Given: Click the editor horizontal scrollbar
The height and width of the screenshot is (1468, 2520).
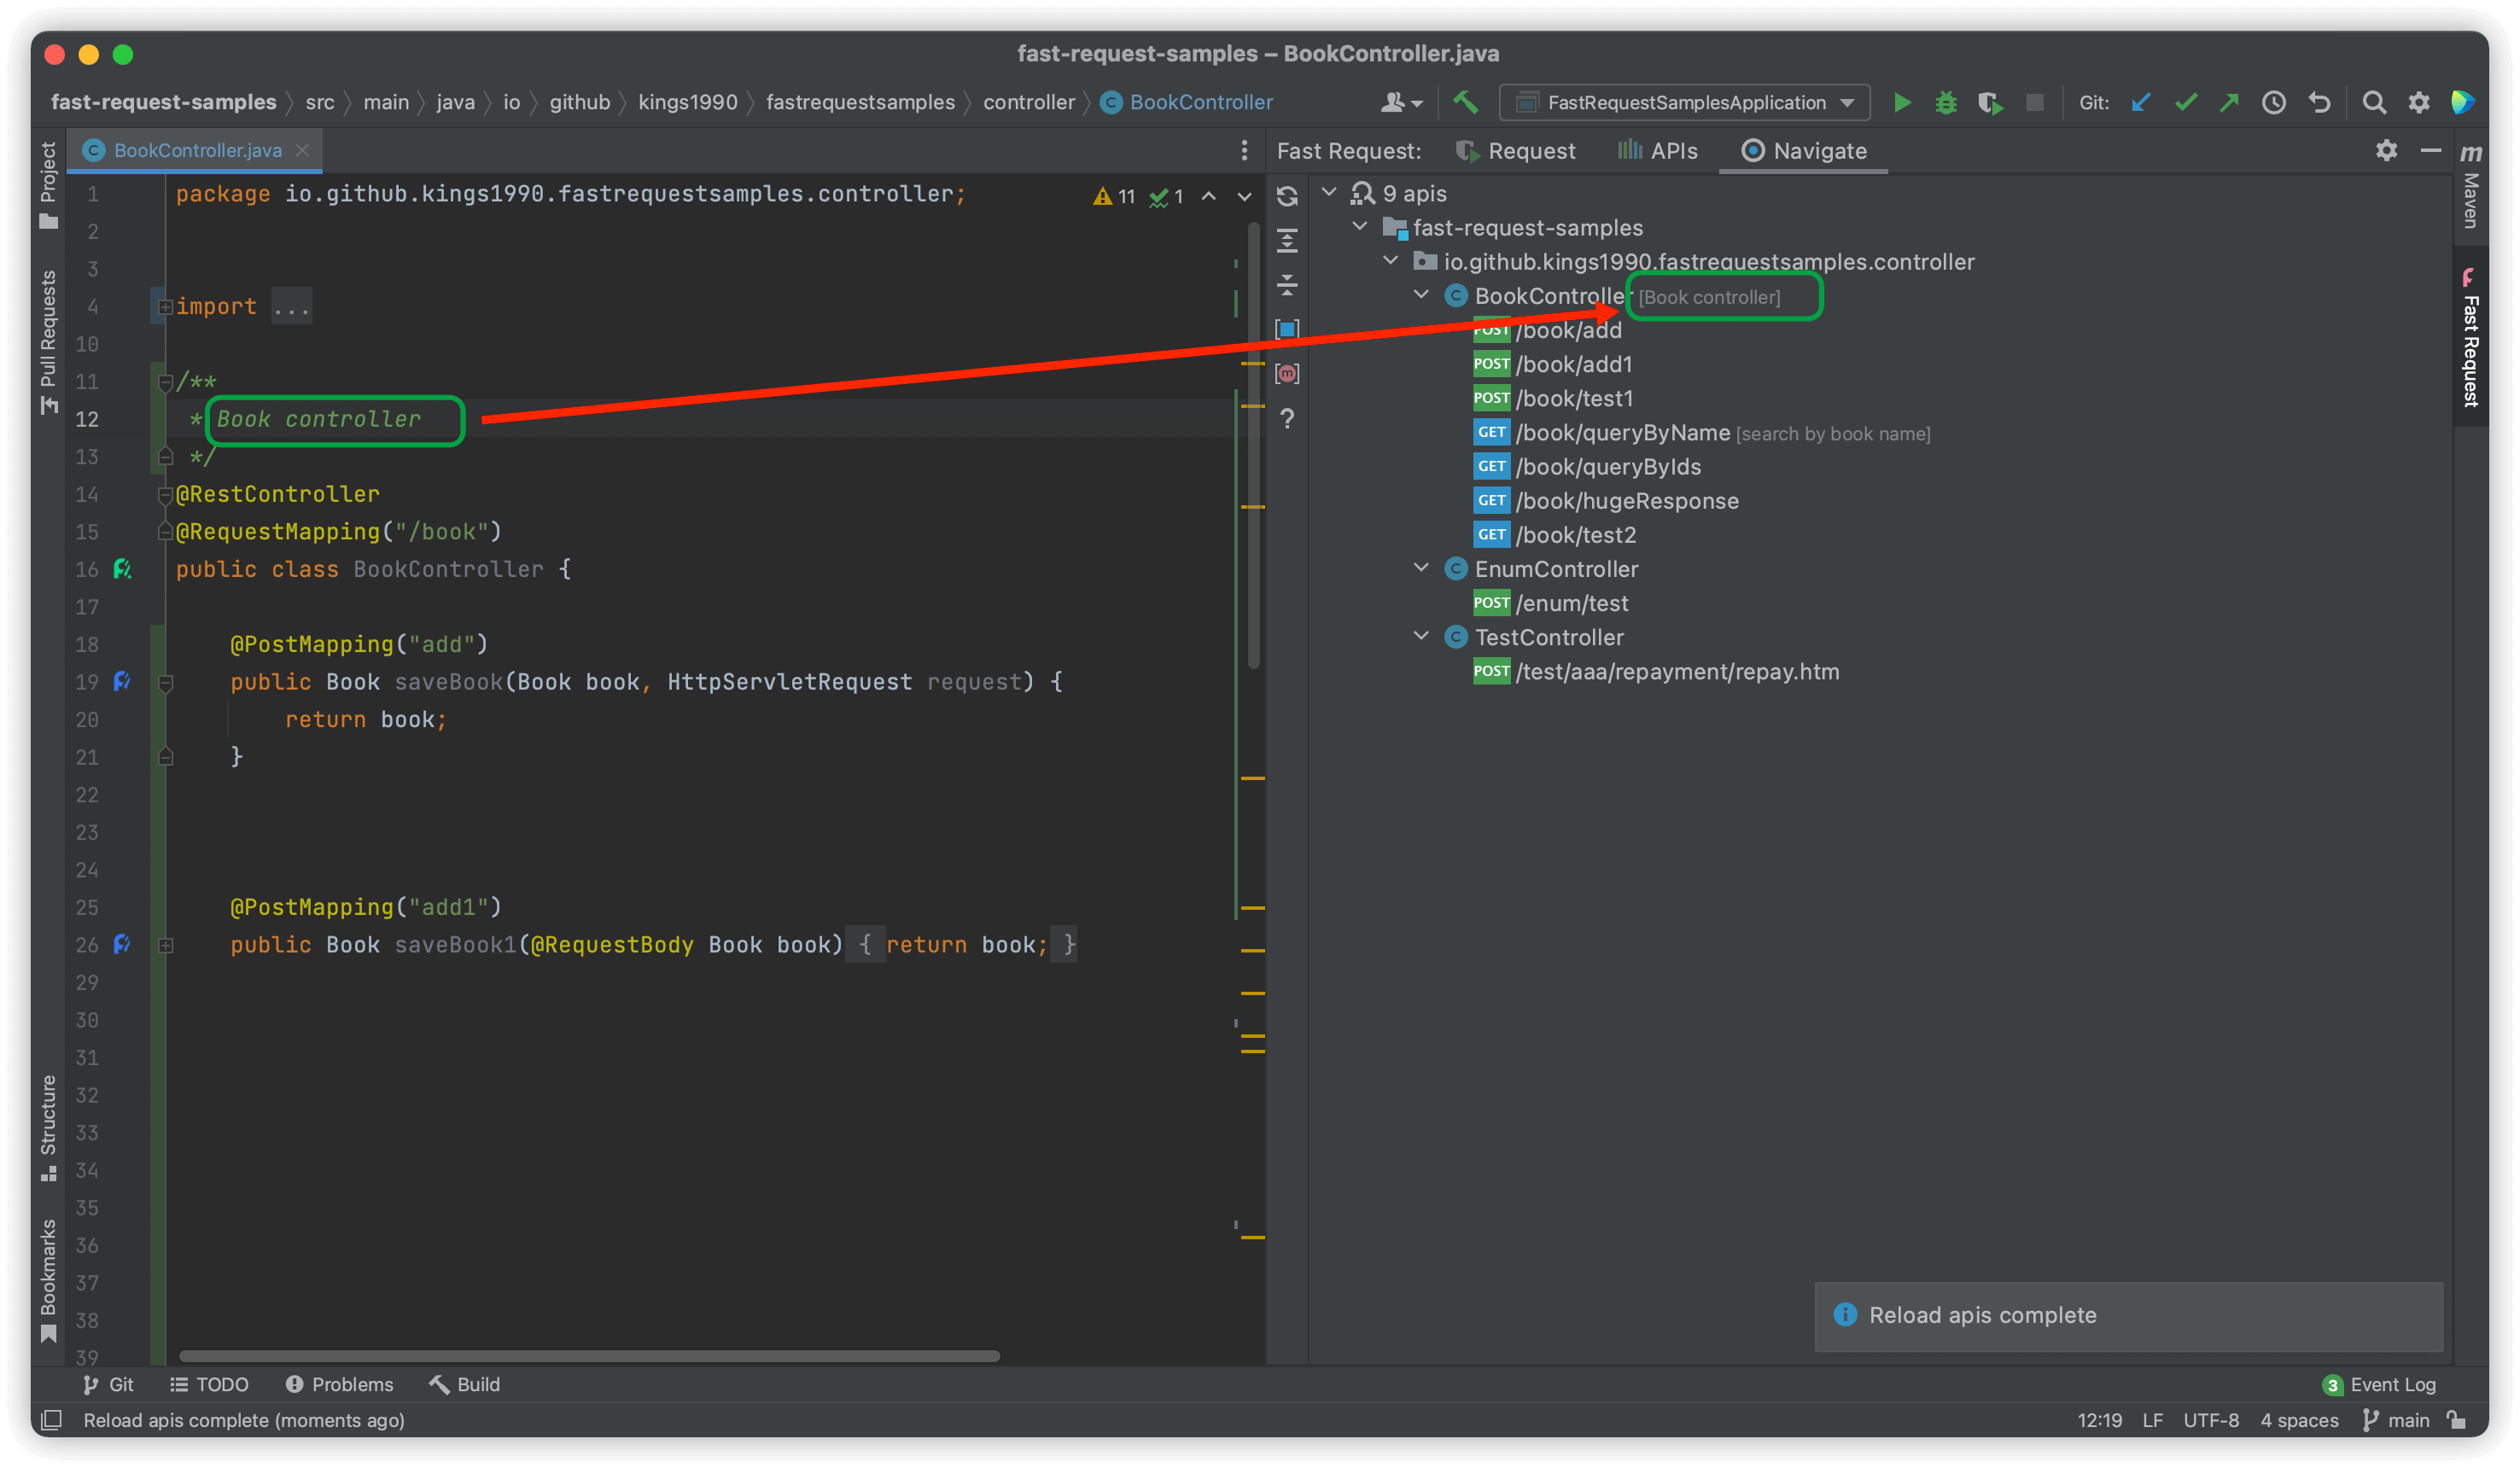Looking at the screenshot, I should (x=589, y=1356).
